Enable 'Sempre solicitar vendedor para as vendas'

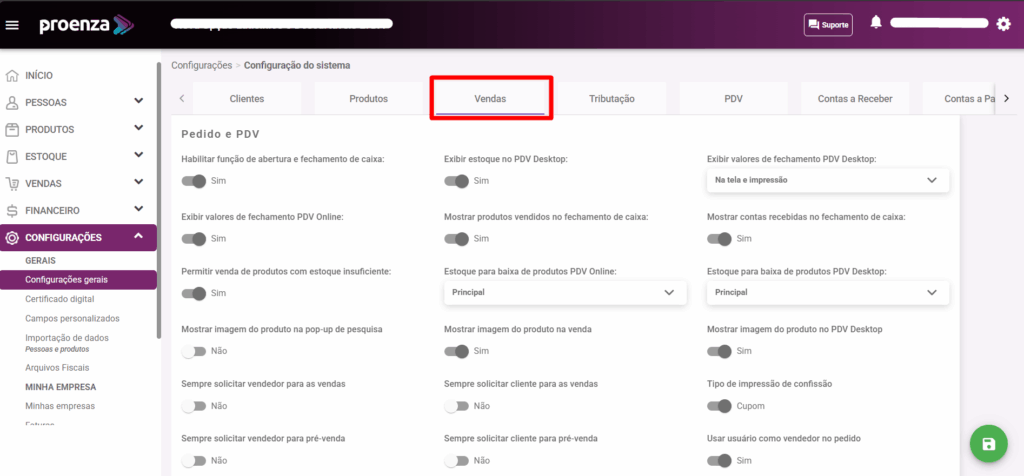pyautogui.click(x=194, y=406)
